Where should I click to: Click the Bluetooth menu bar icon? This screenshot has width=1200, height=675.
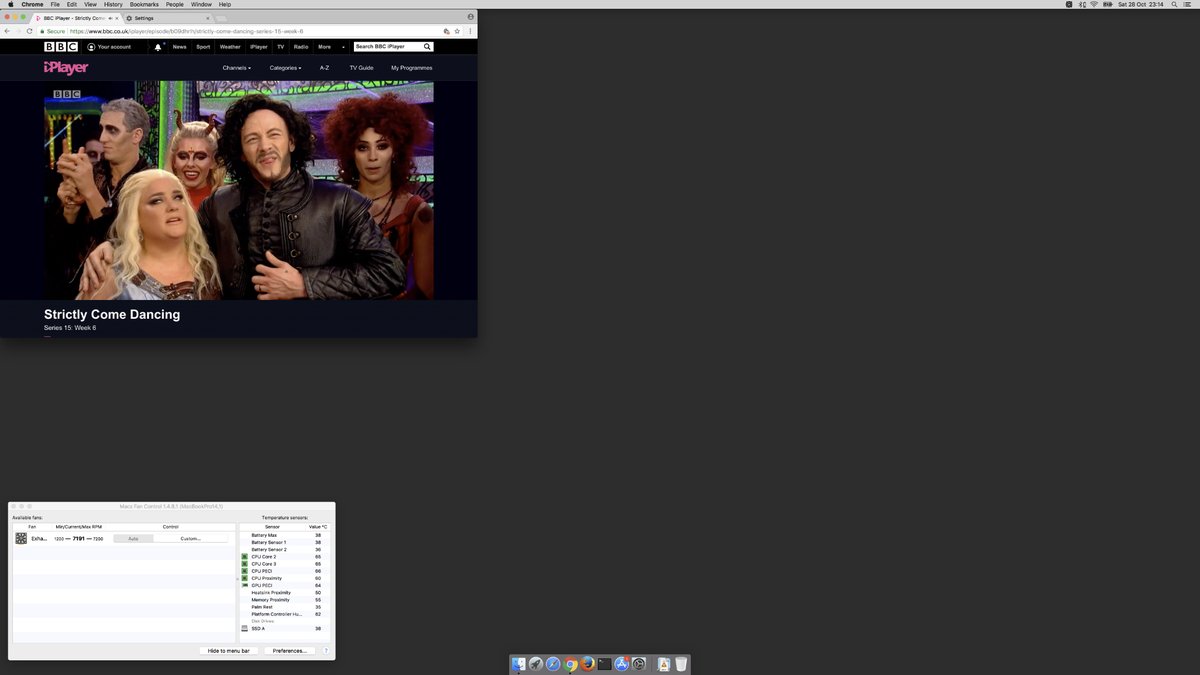click(x=1082, y=4)
